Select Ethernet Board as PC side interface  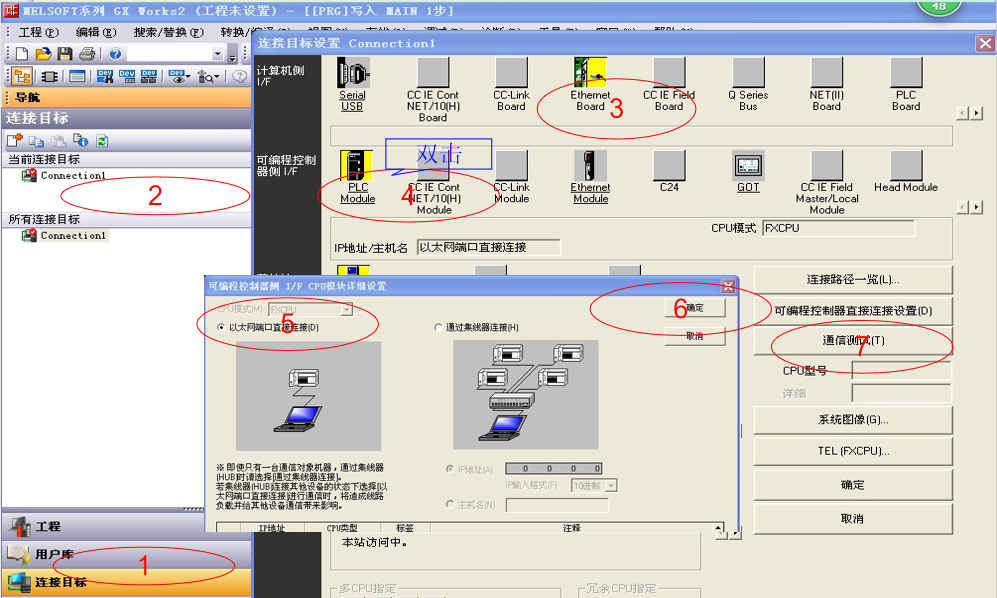pyautogui.click(x=590, y=85)
